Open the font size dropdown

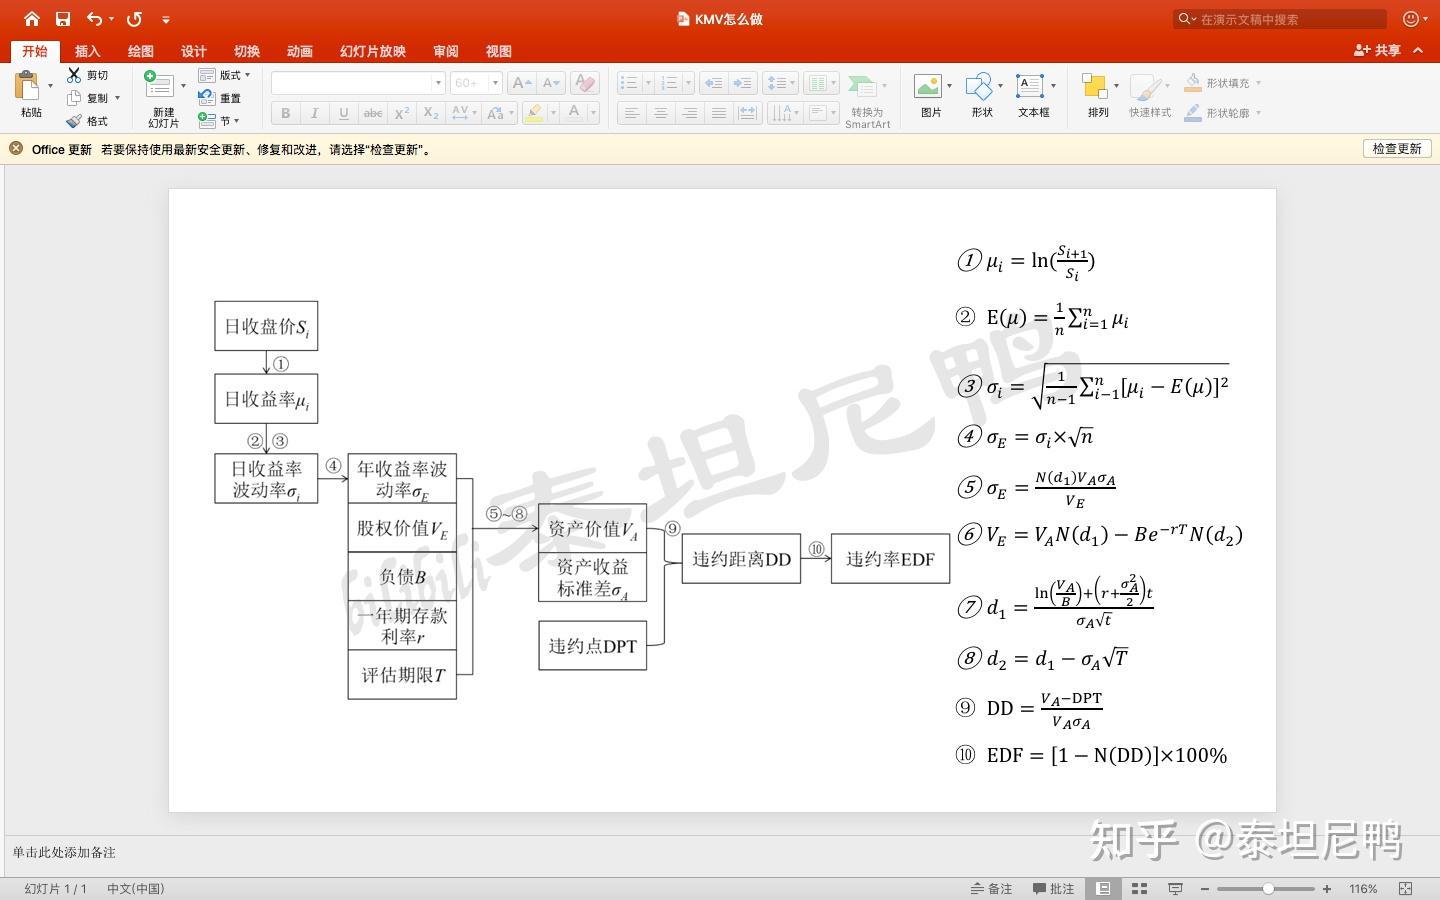click(494, 82)
